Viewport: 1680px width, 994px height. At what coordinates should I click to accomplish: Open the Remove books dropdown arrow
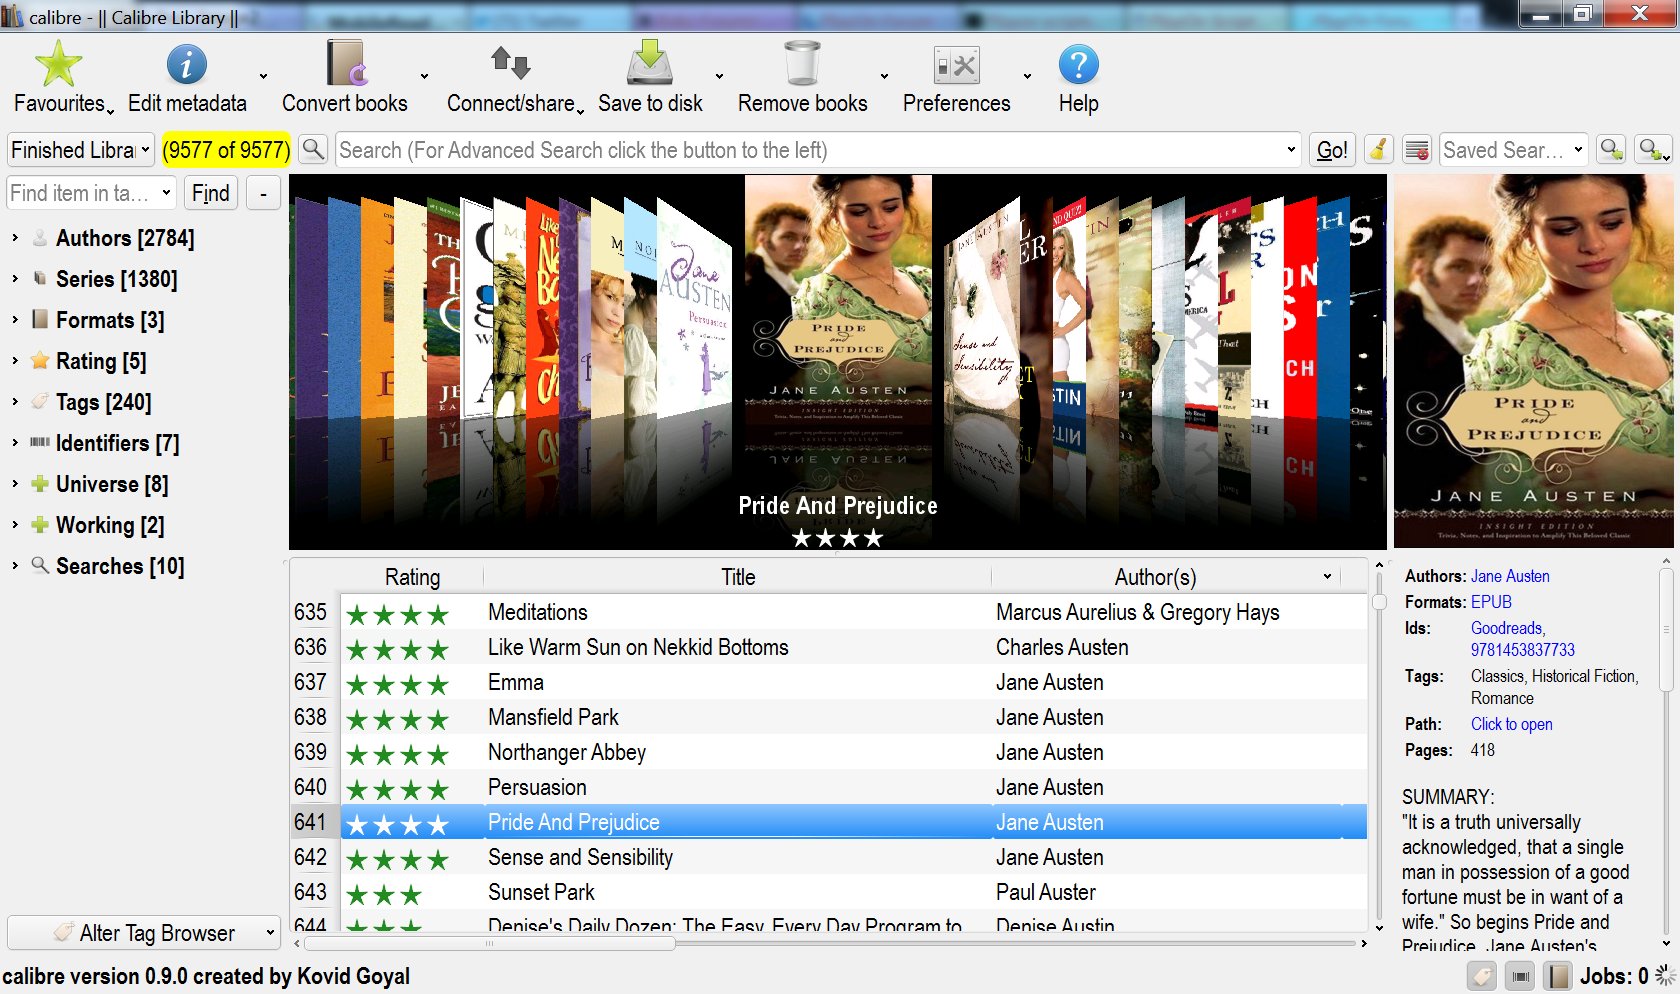point(884,76)
